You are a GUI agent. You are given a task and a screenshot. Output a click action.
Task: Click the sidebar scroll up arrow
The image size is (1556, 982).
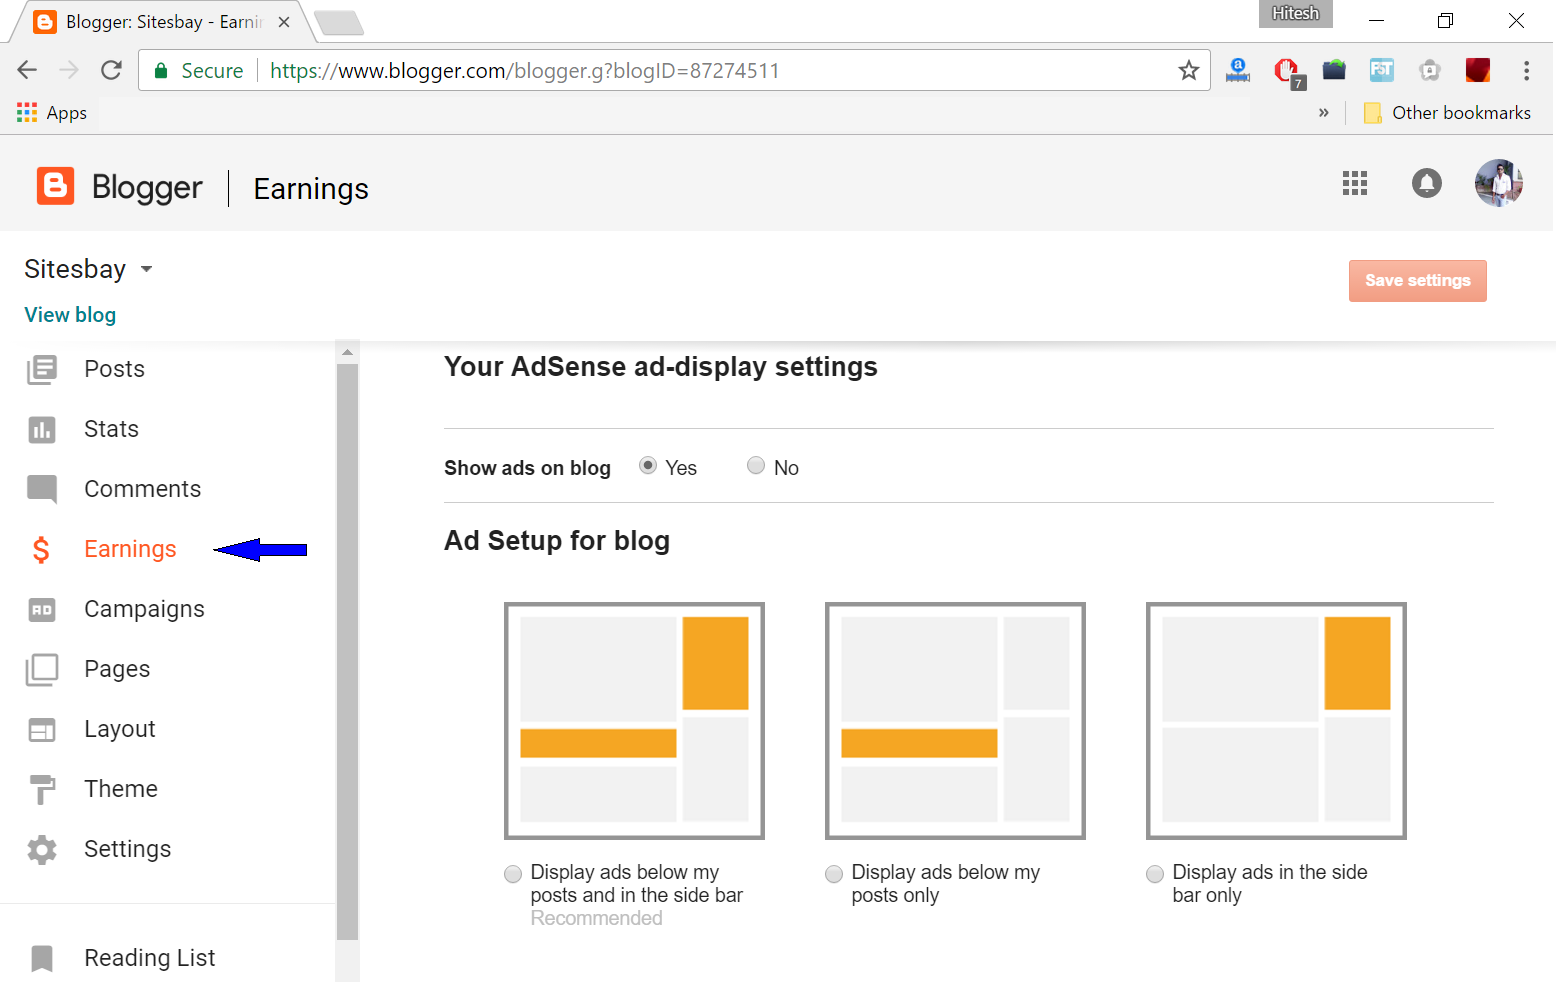click(x=347, y=352)
